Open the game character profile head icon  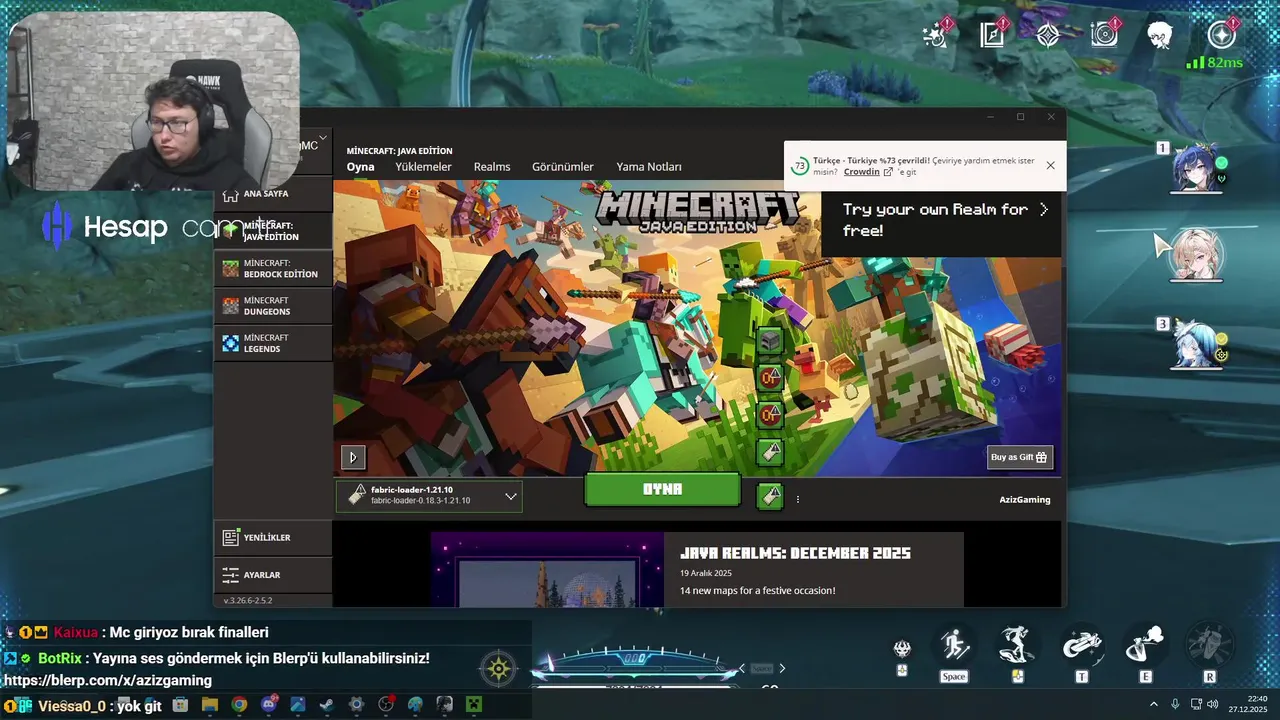click(1160, 36)
